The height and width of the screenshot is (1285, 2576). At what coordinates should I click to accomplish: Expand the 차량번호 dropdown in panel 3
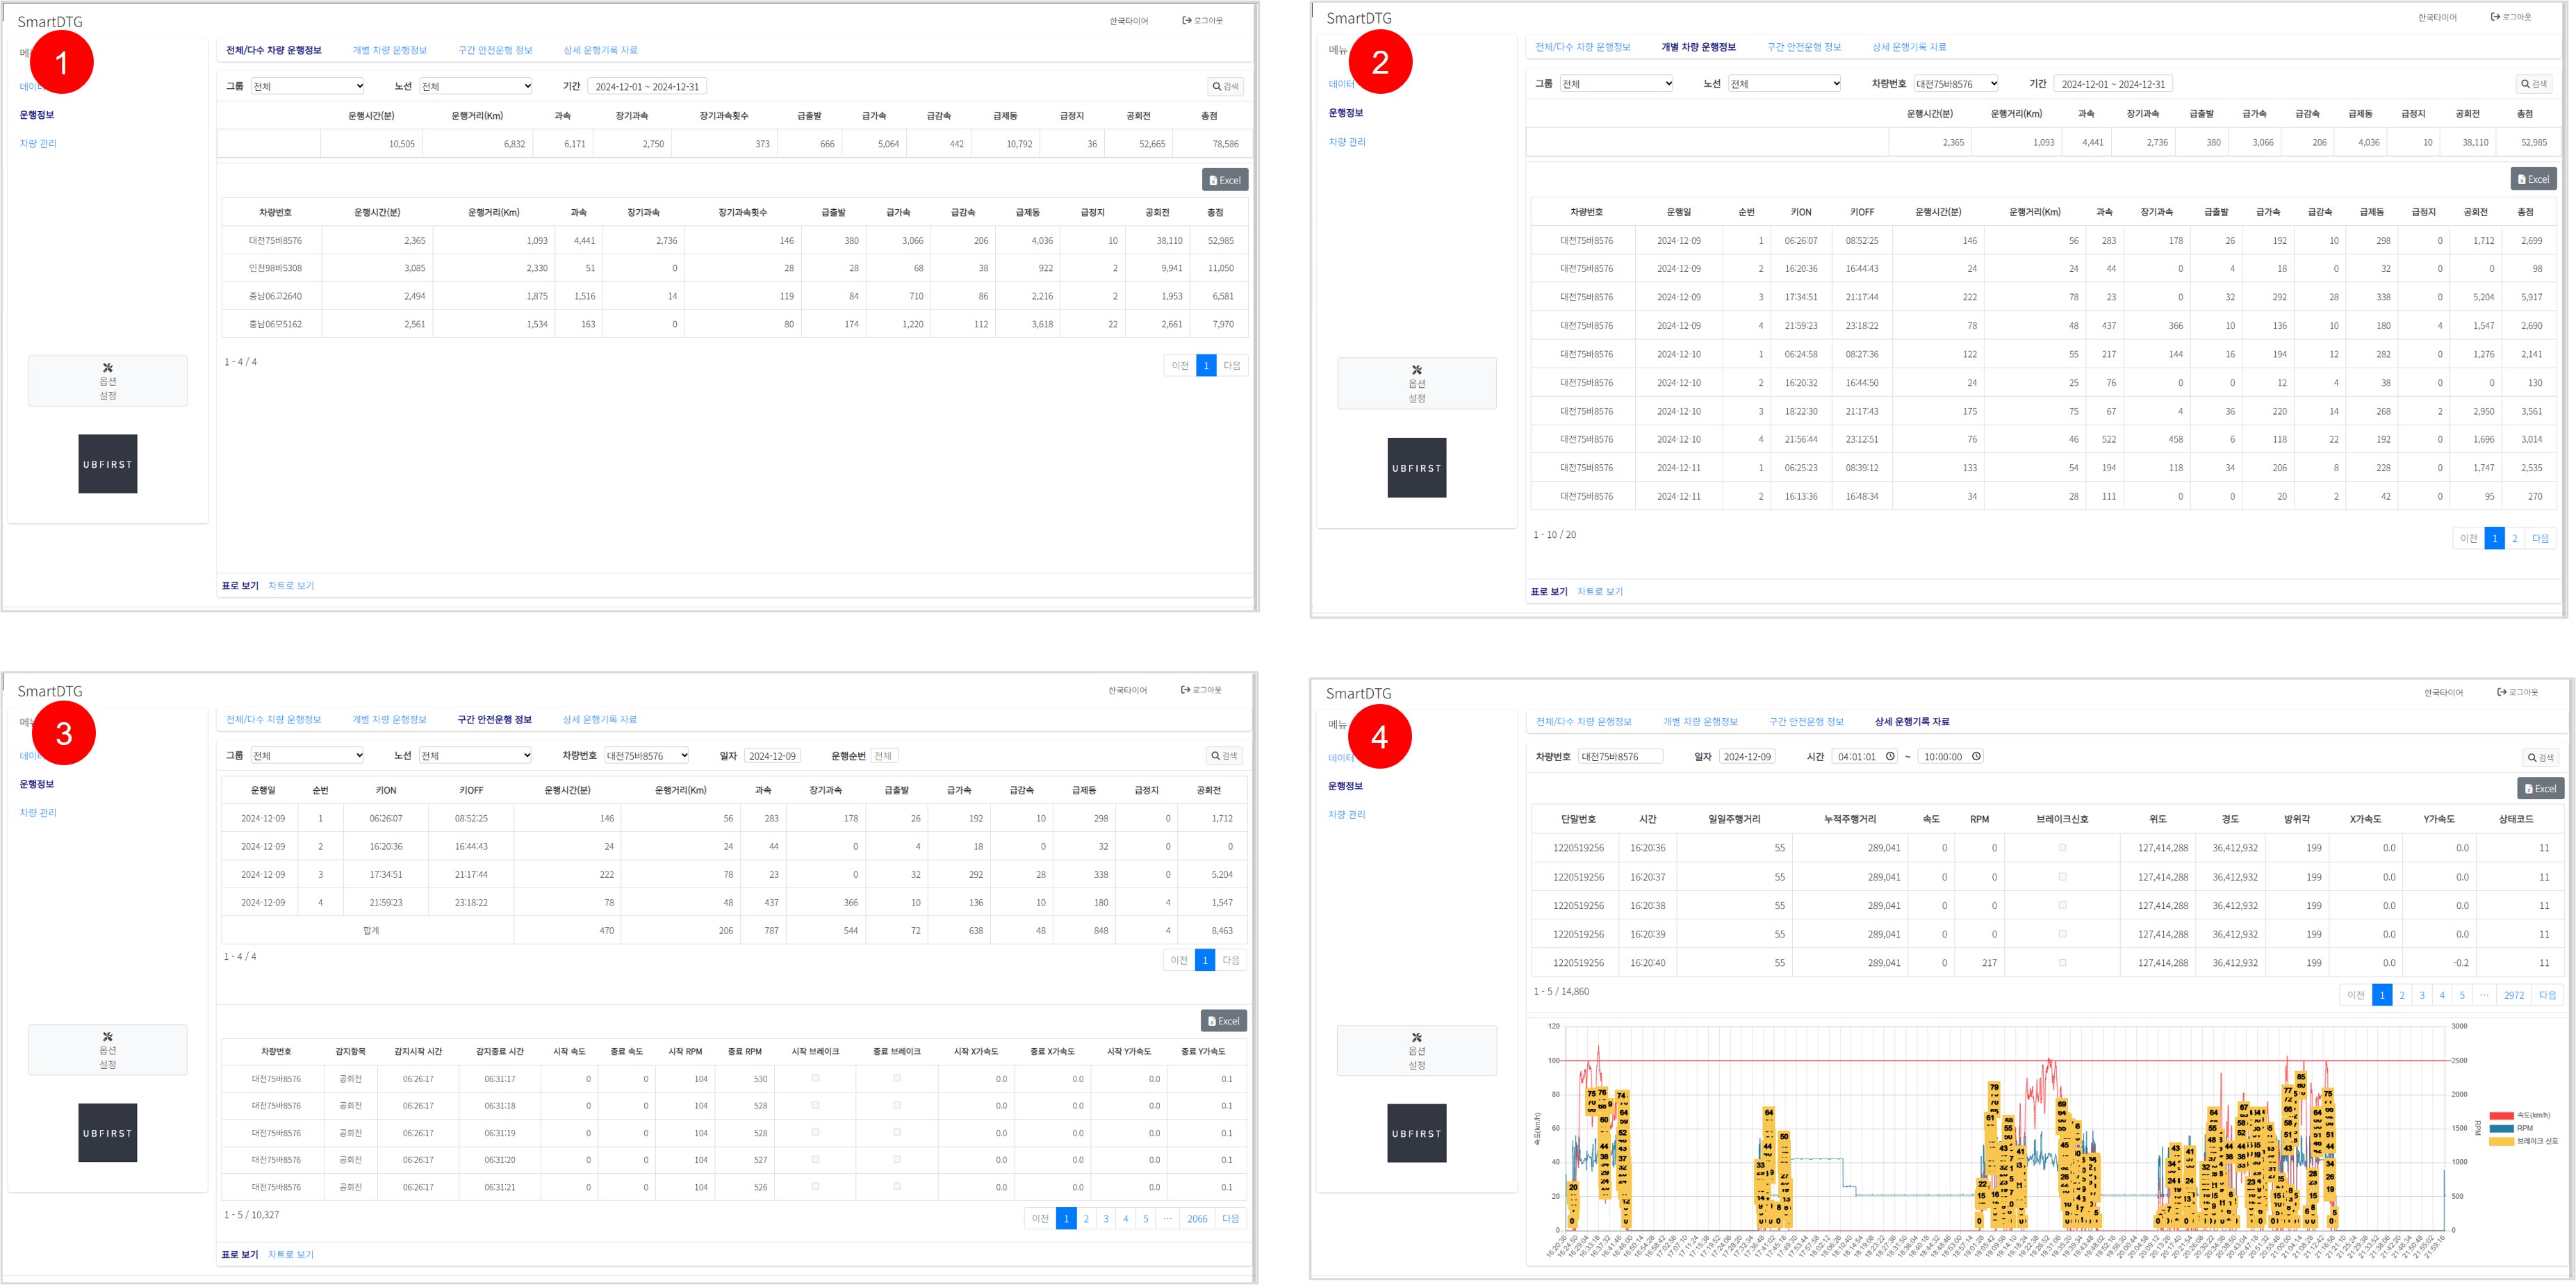click(x=646, y=756)
